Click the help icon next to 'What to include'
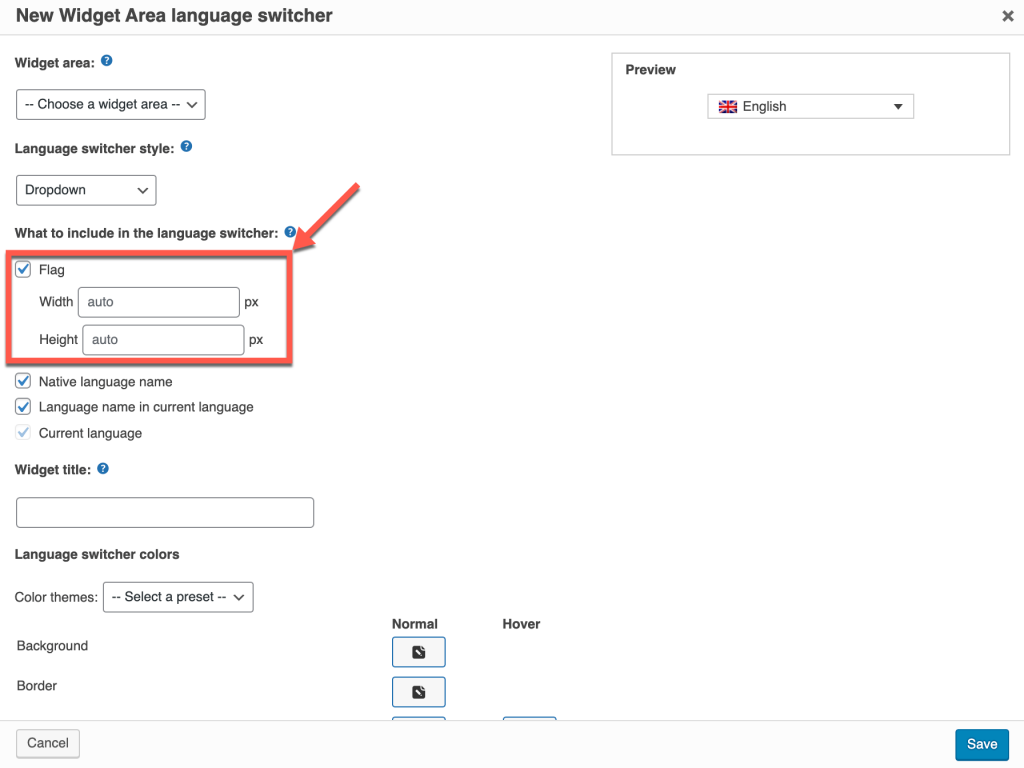 coord(290,233)
